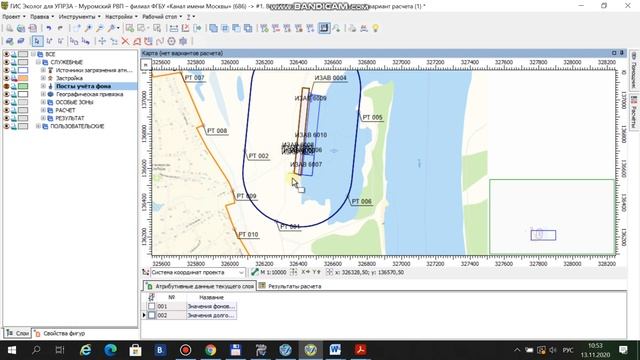Open dropdown arrow beside zoom wand tool
This screenshot has width=640, height=360.
(118, 28)
